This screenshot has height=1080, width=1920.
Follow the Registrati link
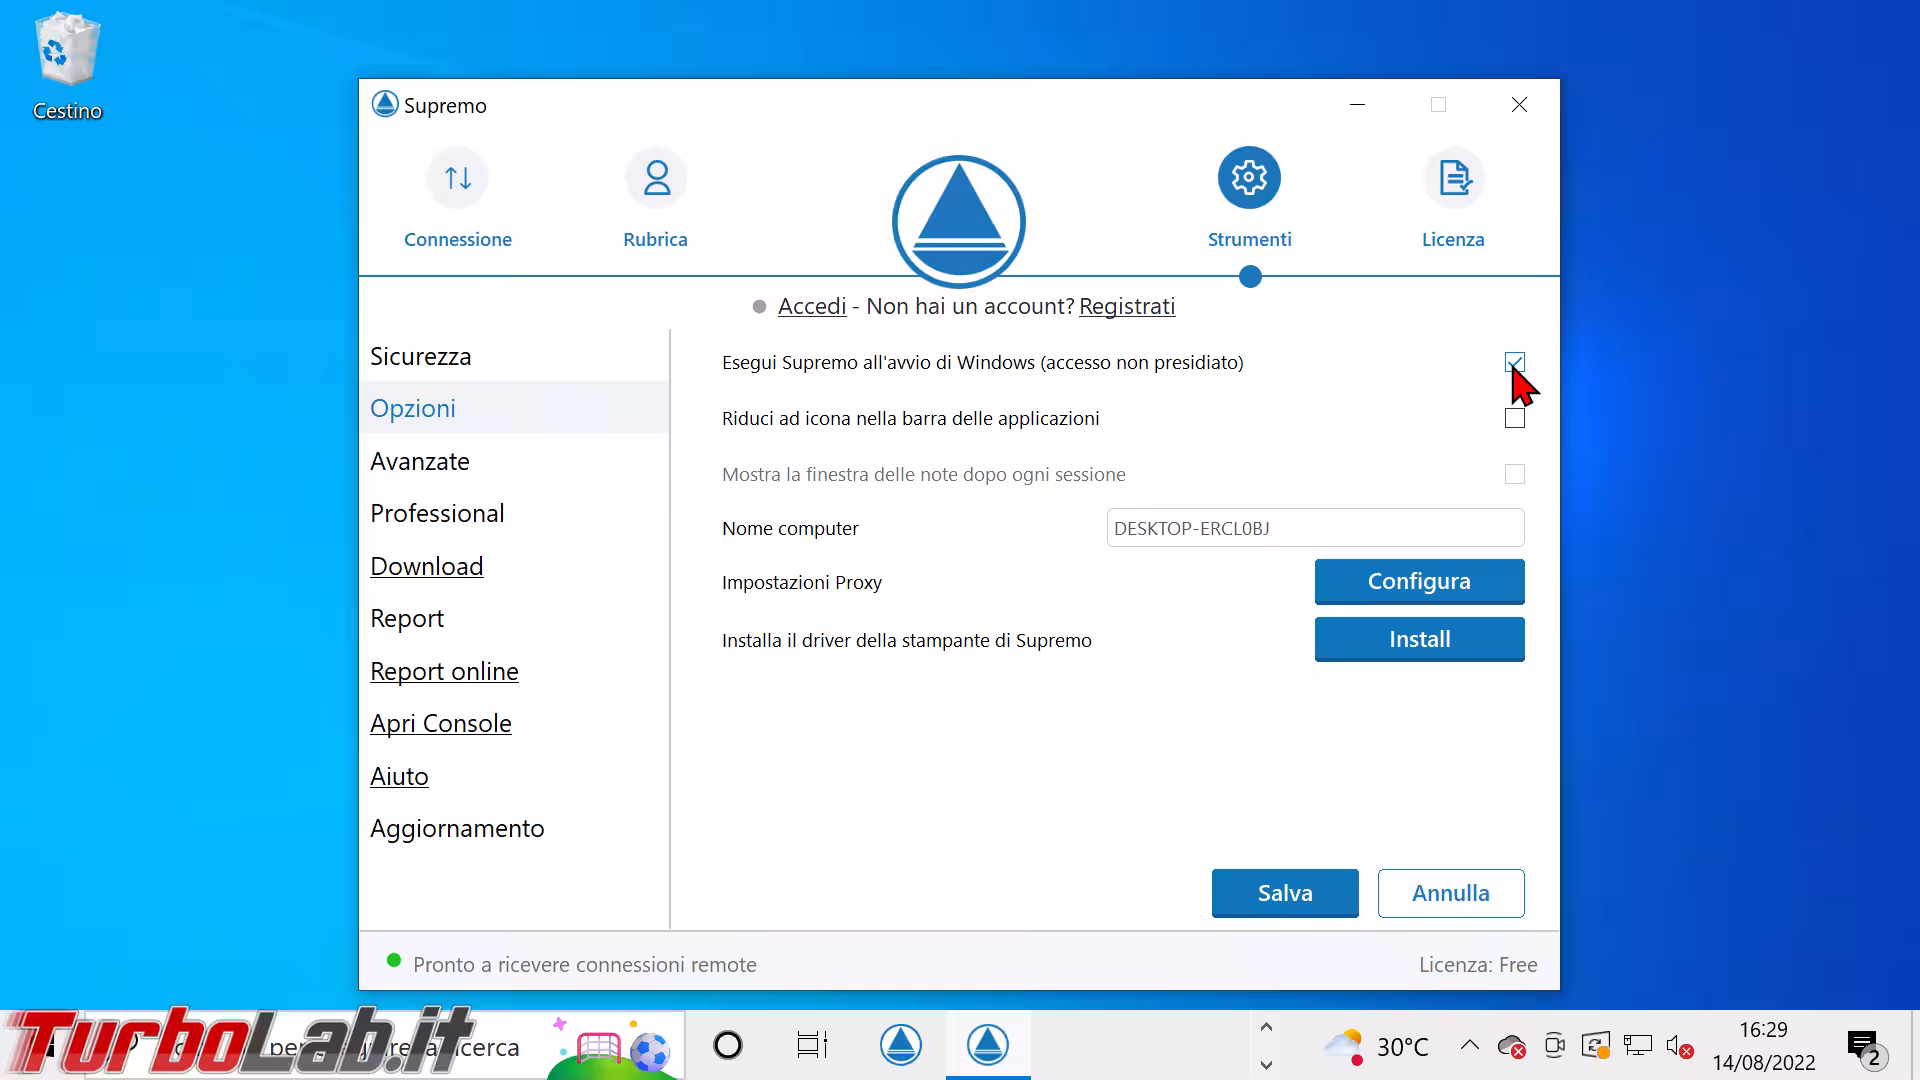point(1126,307)
